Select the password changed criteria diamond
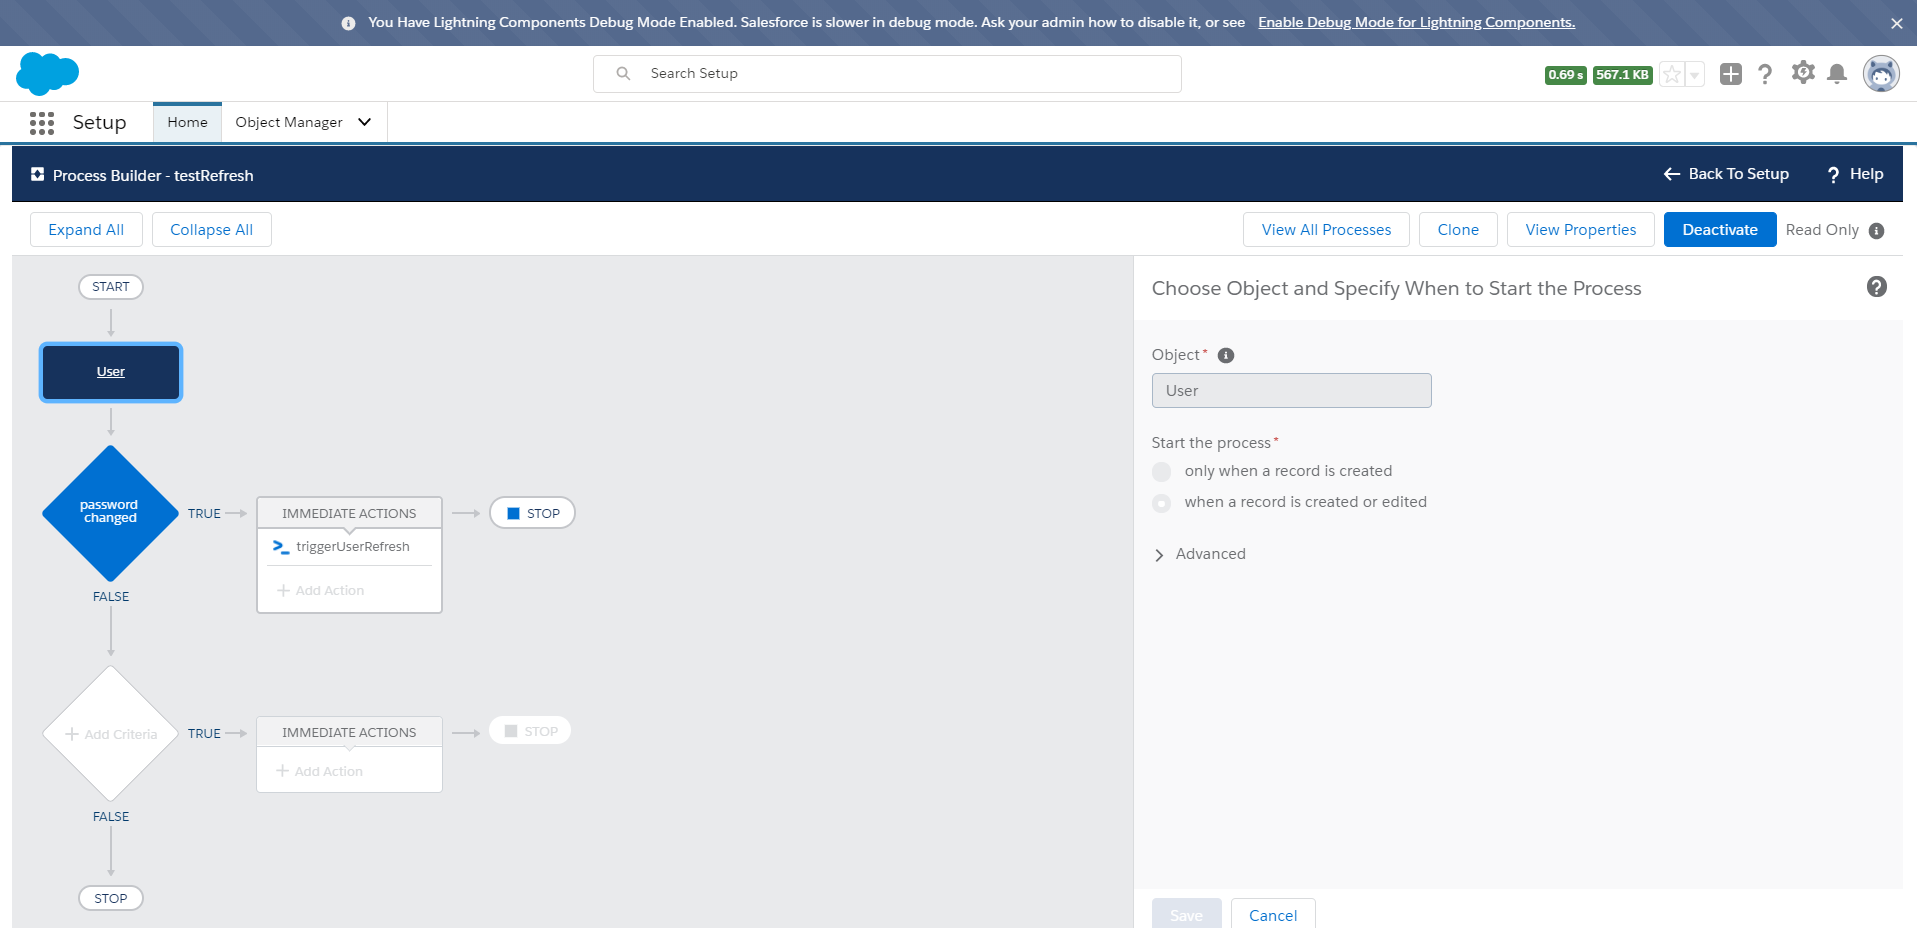Image resolution: width=1917 pixels, height=928 pixels. pyautogui.click(x=110, y=513)
